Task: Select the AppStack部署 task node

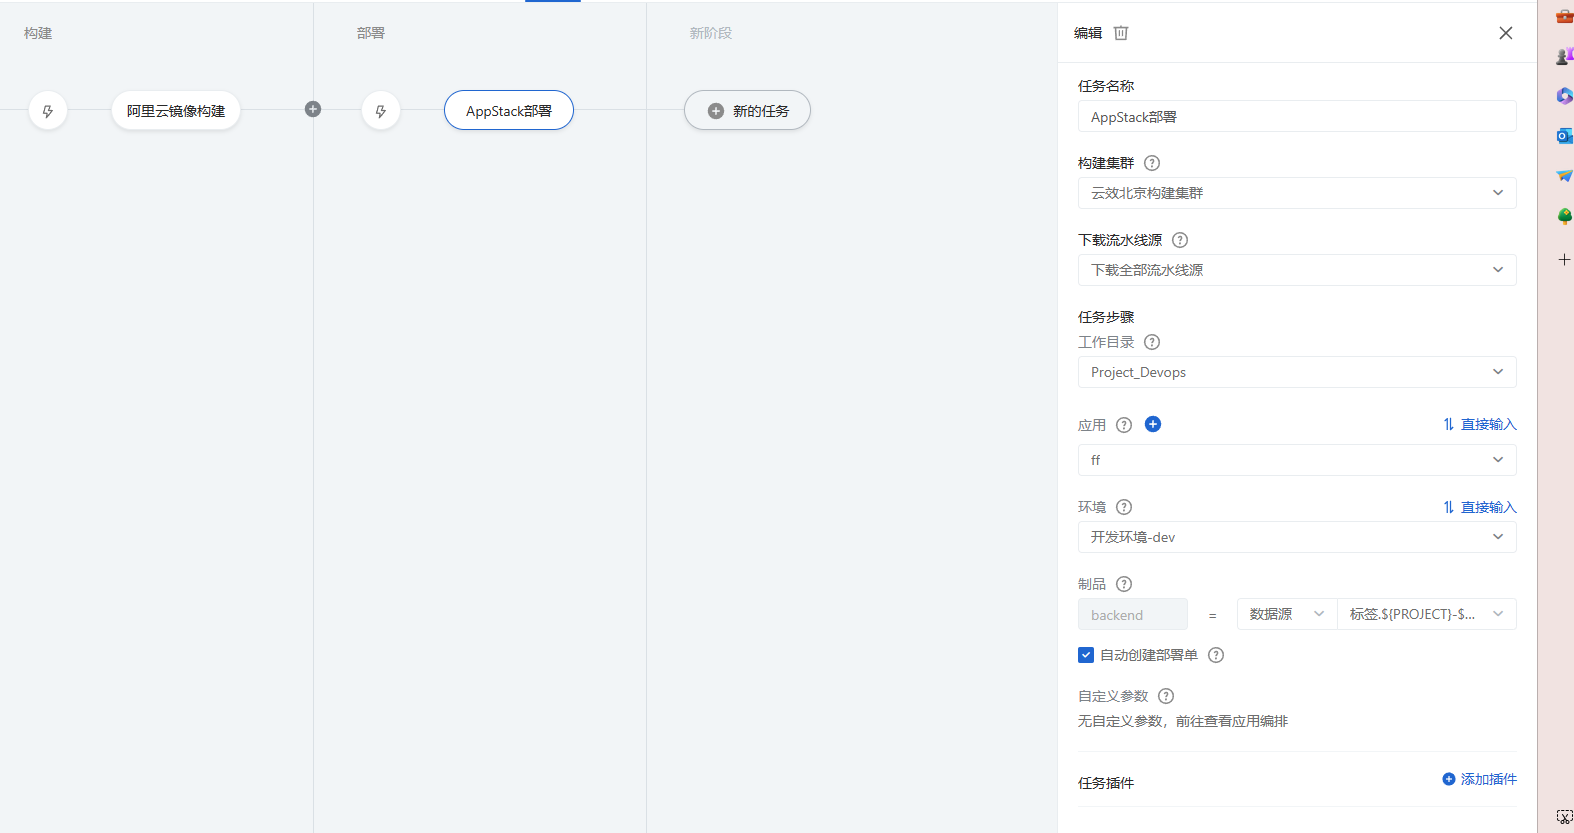Action: point(509,111)
